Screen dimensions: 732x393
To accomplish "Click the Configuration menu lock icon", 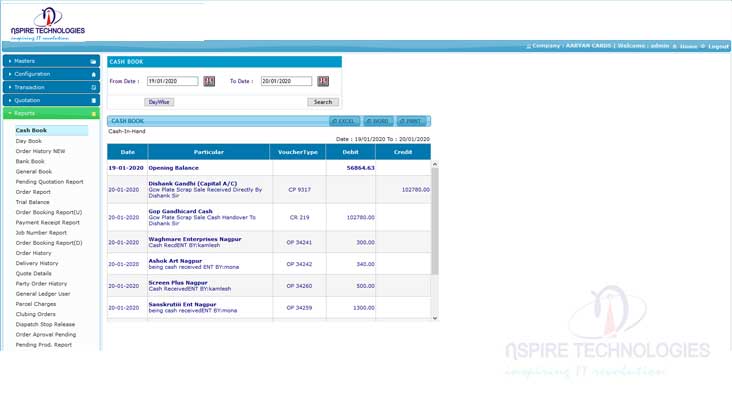I will point(93,74).
